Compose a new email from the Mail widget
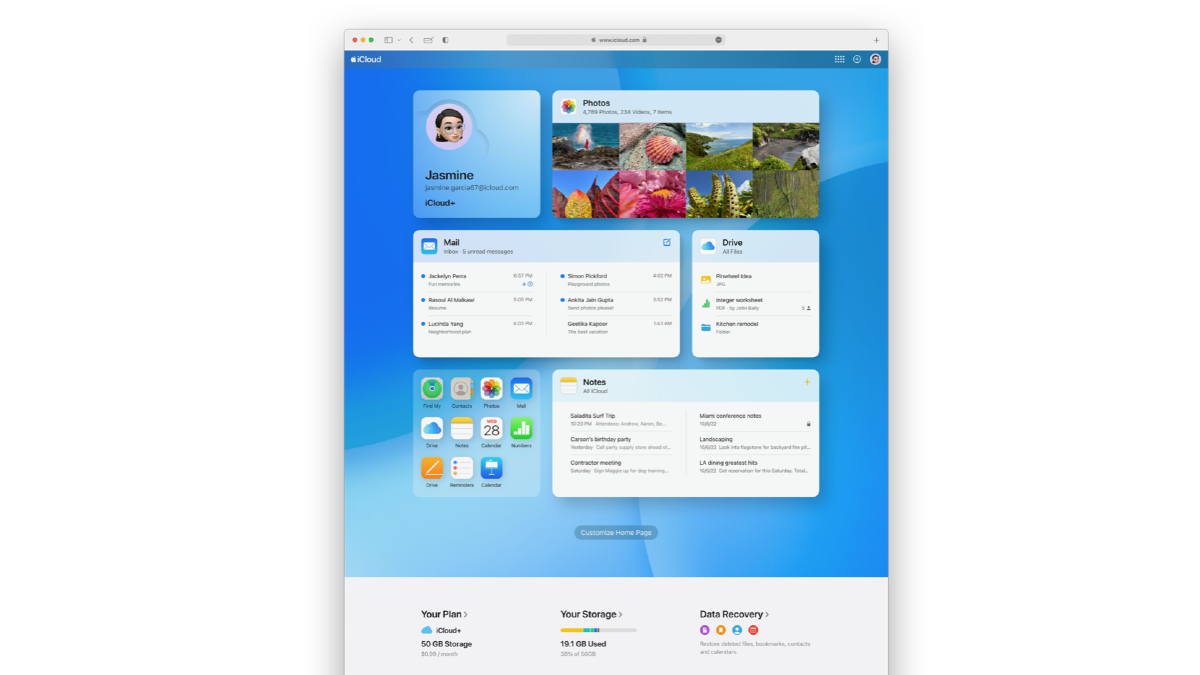 tap(668, 243)
